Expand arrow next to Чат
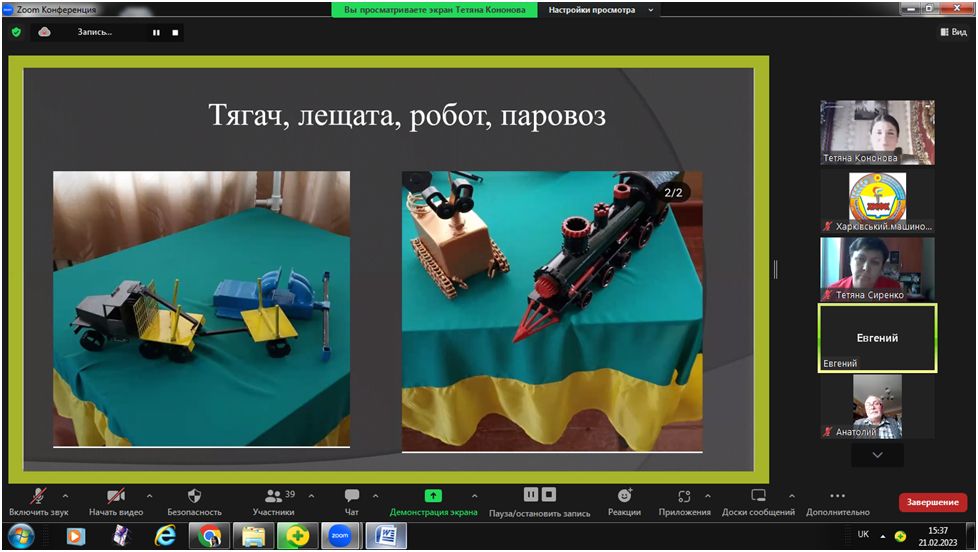 (x=375, y=496)
